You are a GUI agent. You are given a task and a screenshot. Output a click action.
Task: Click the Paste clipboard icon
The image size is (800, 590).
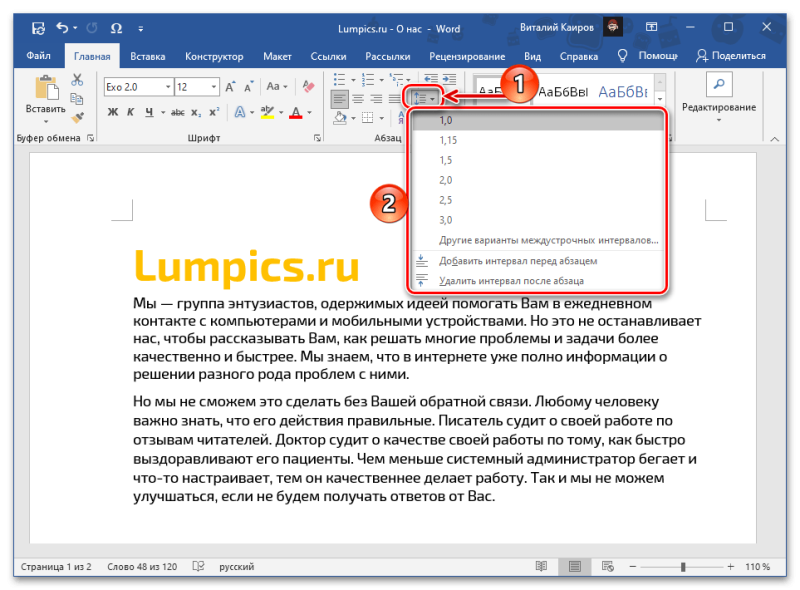coord(46,87)
